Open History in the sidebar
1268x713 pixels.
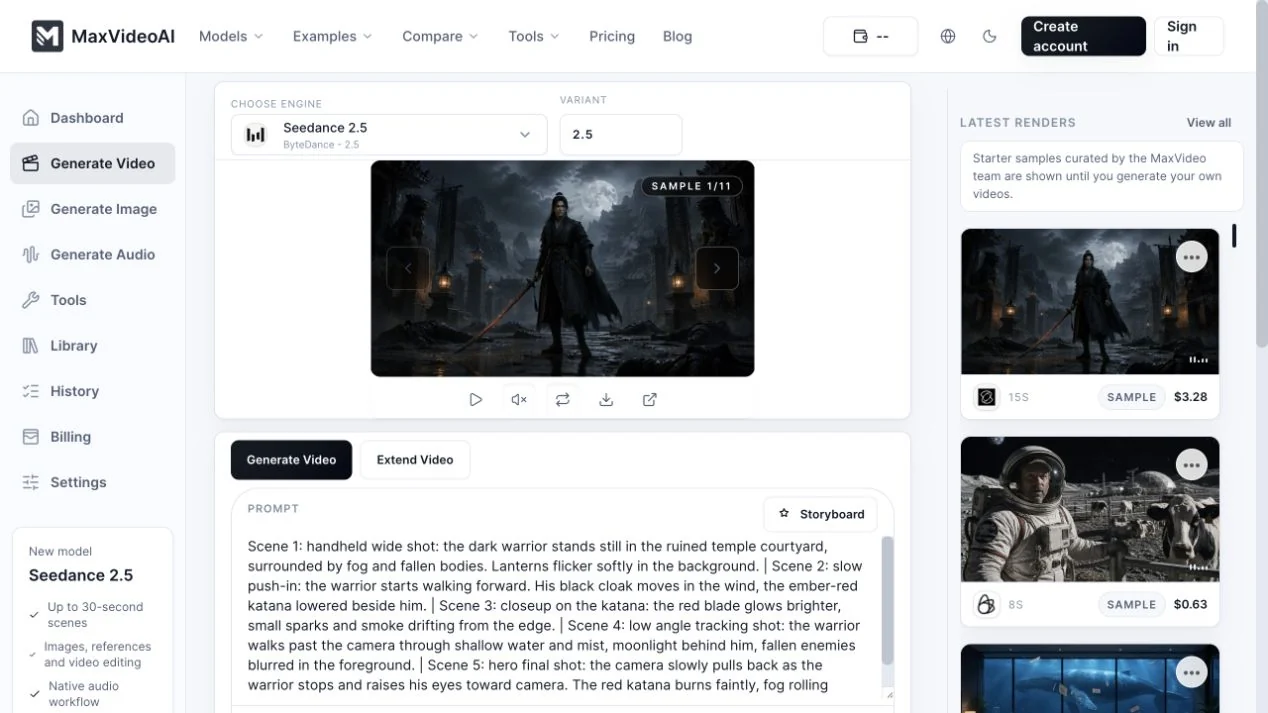click(x=92, y=391)
